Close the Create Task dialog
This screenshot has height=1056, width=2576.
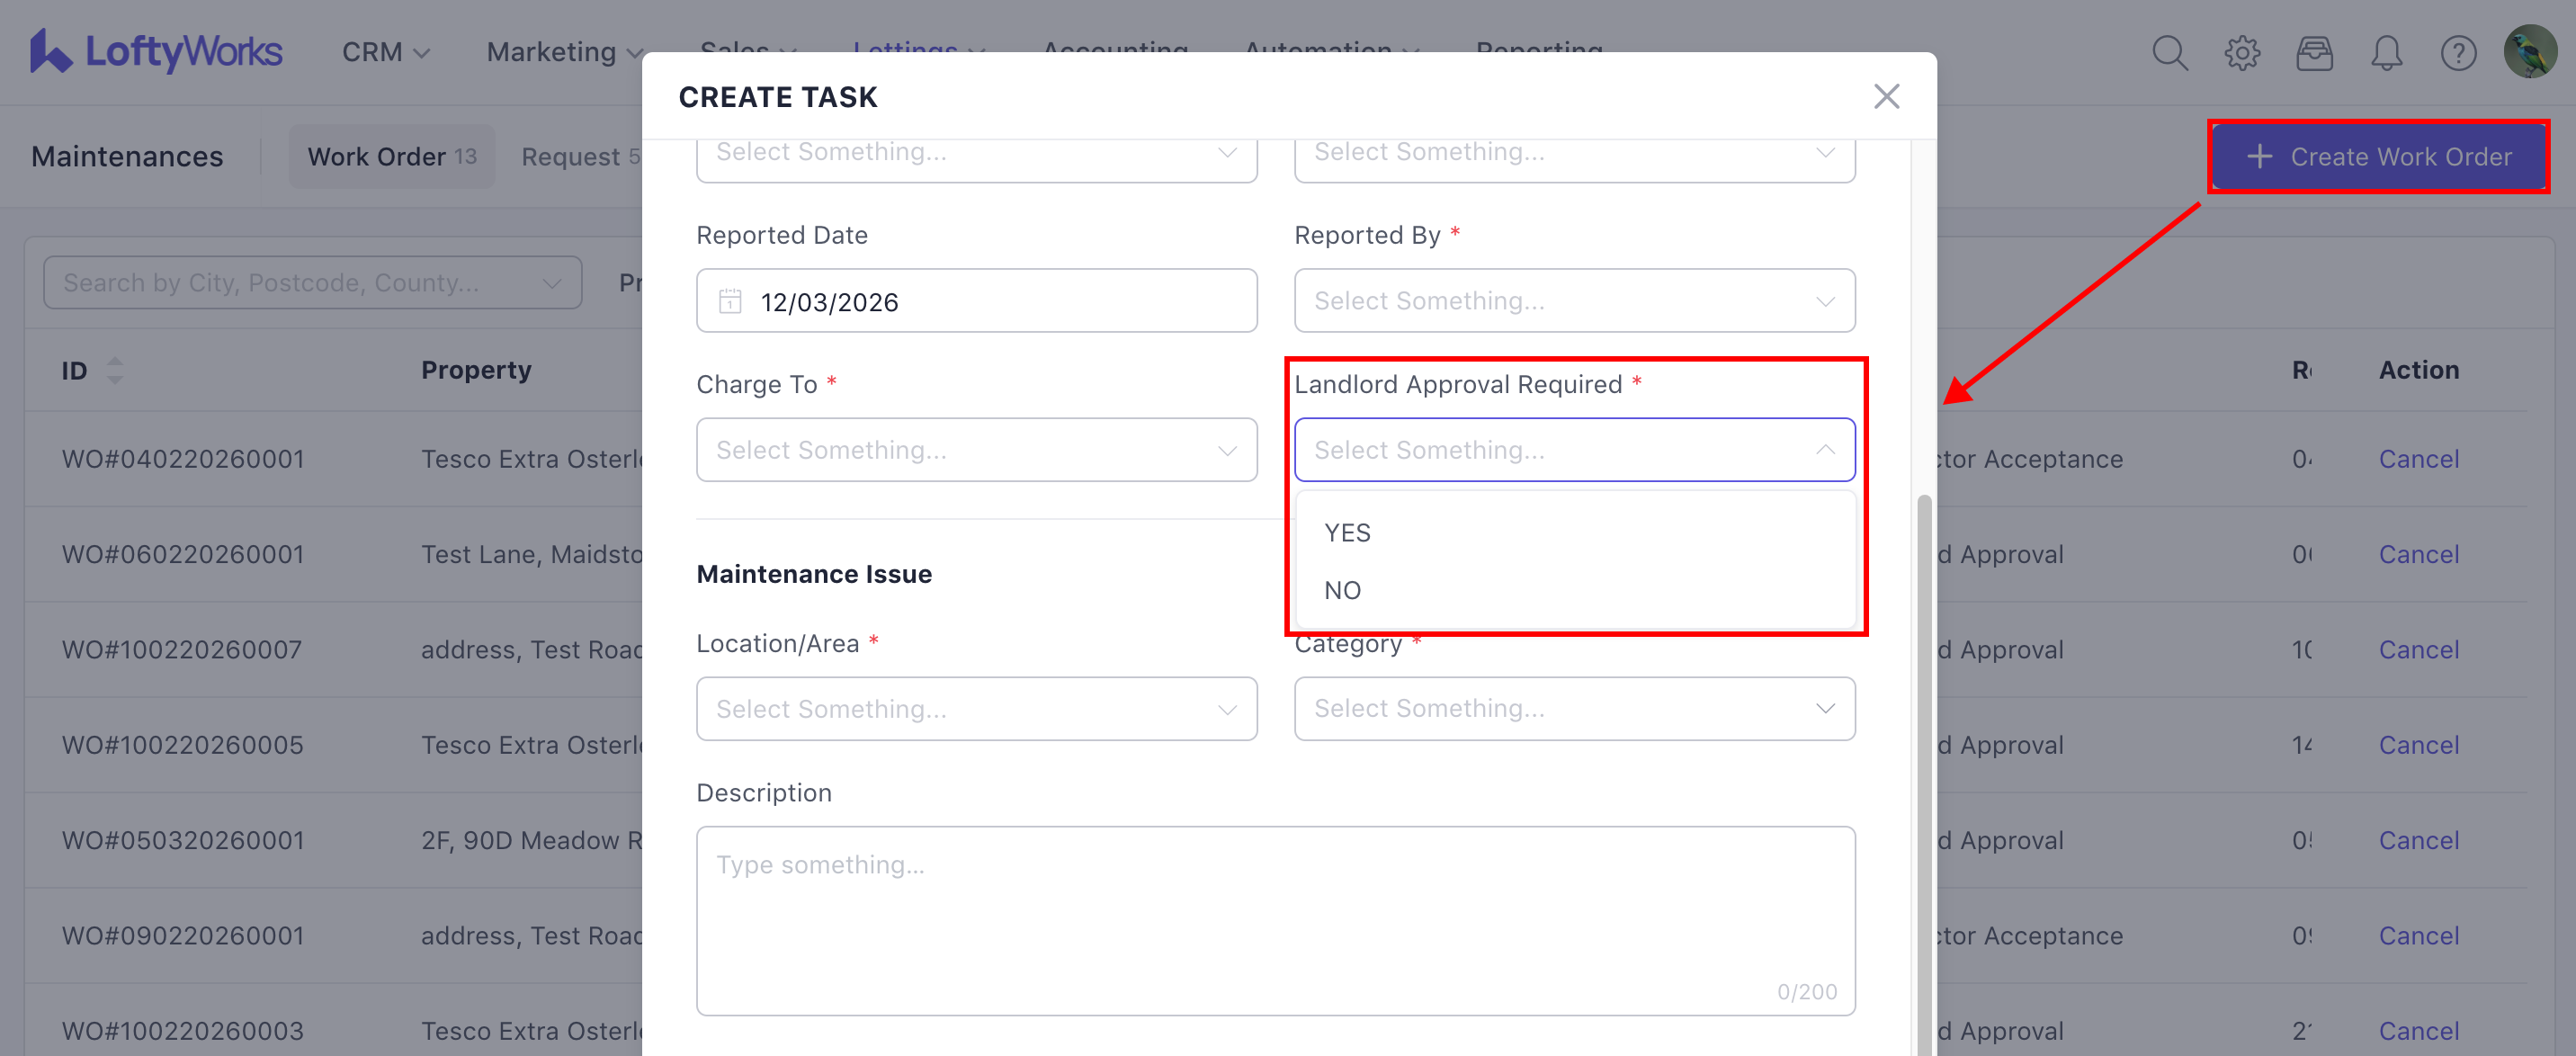click(1886, 97)
